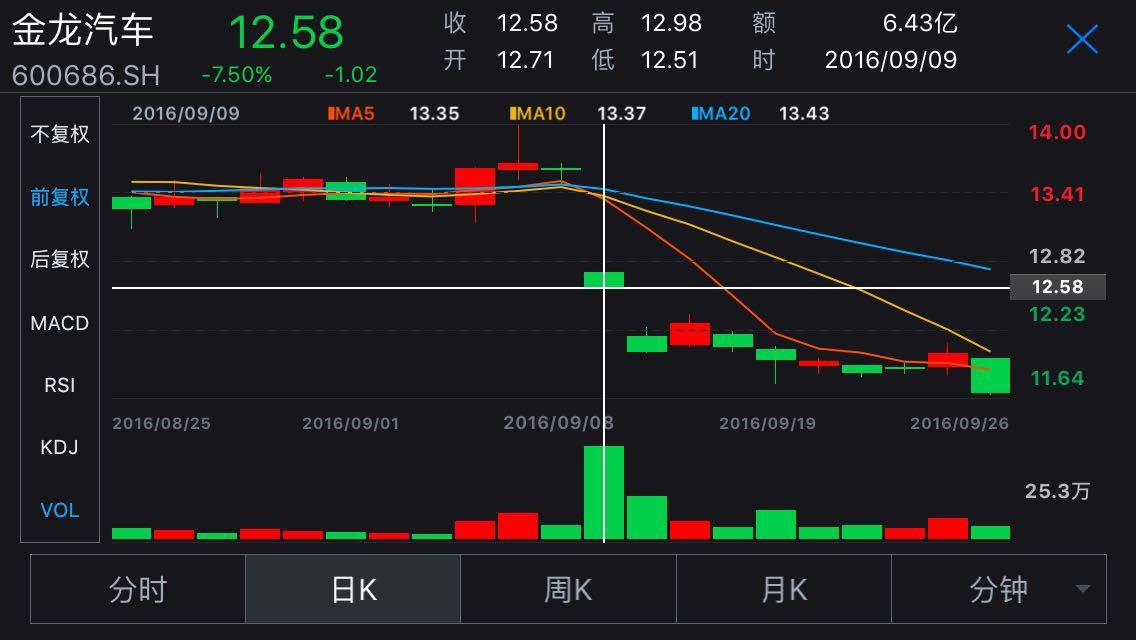Viewport: 1136px width, 640px height.
Task: Select 不复权 unadjusted price mode
Action: [58, 135]
